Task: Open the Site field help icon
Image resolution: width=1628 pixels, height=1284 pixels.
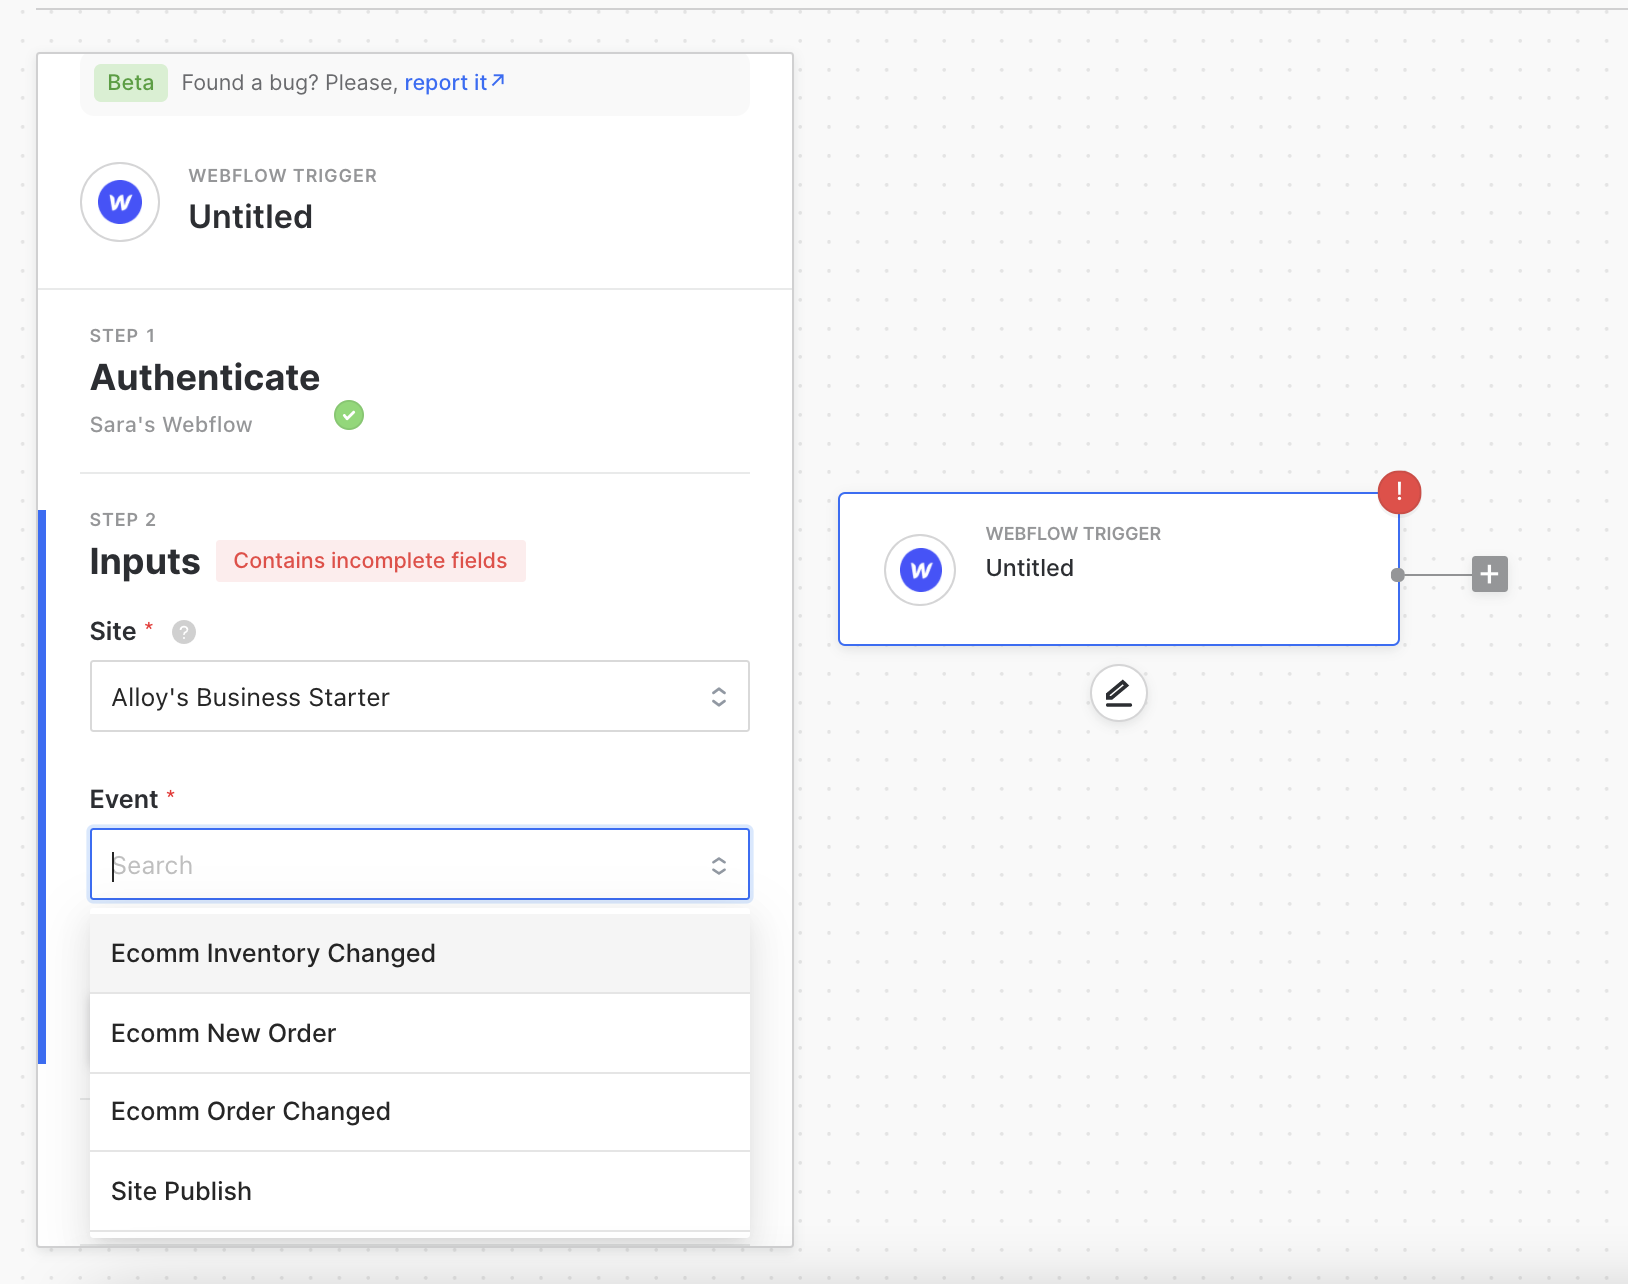Action: coord(184,632)
